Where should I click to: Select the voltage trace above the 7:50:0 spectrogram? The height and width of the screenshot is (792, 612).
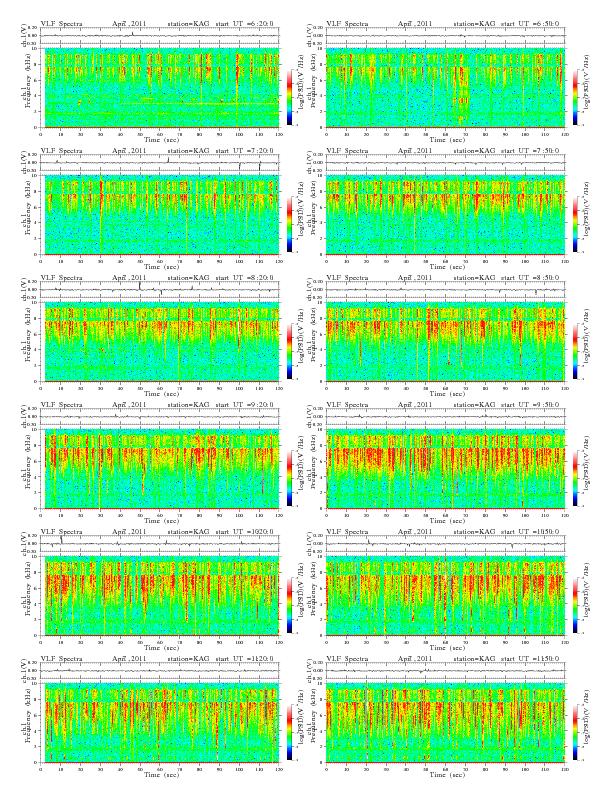click(445, 163)
